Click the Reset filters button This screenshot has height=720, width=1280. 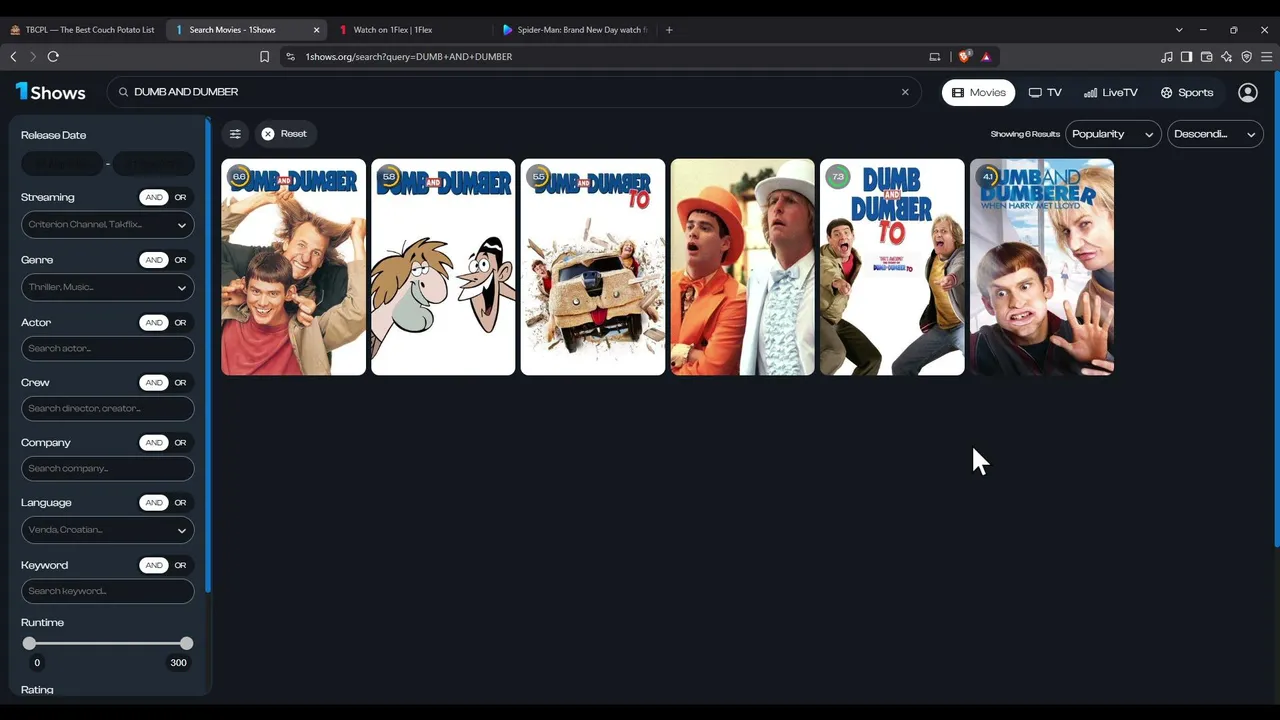(x=284, y=134)
